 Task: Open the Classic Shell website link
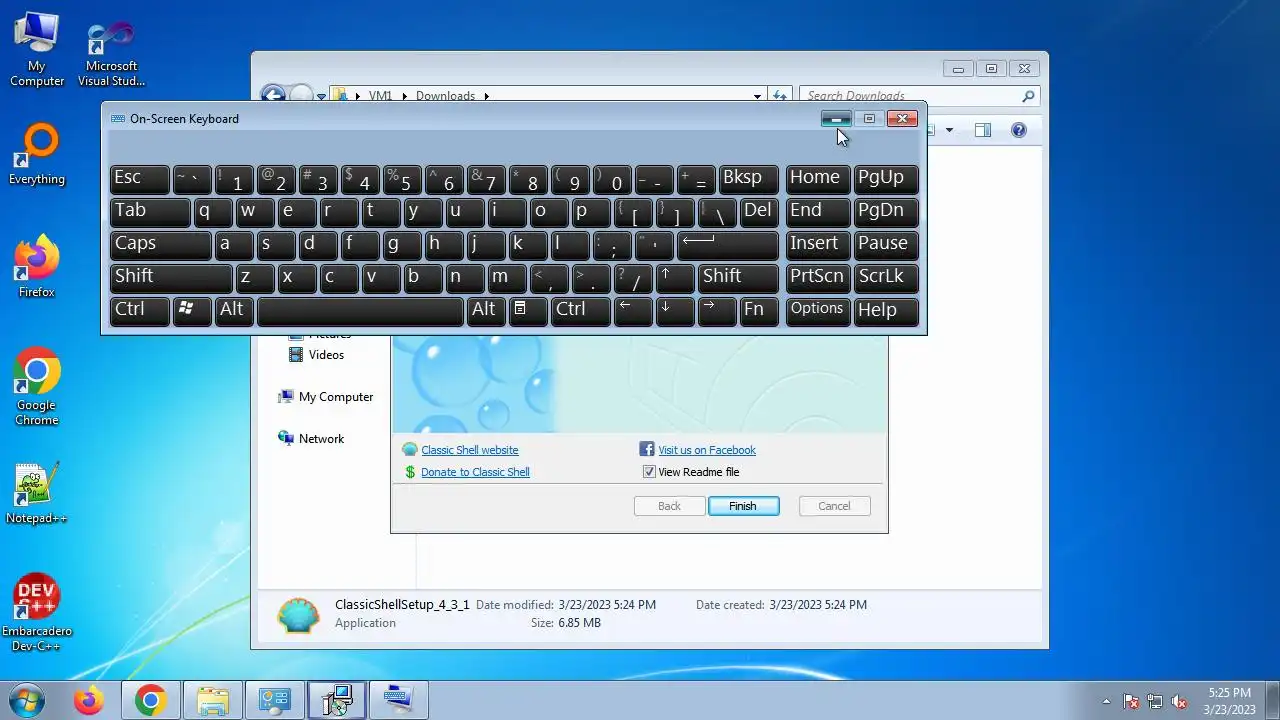click(x=470, y=450)
